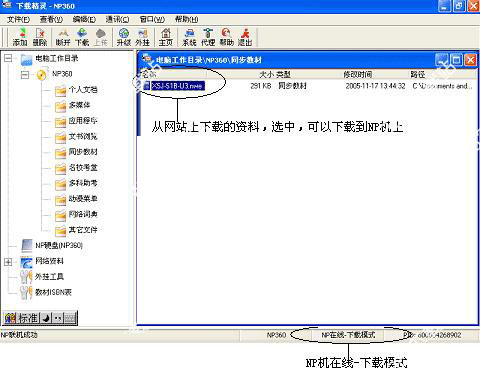Viewport: 482px width, 371px height.
Task: Click the 教材ISBN表 icon in tree
Action: pyautogui.click(x=26, y=292)
